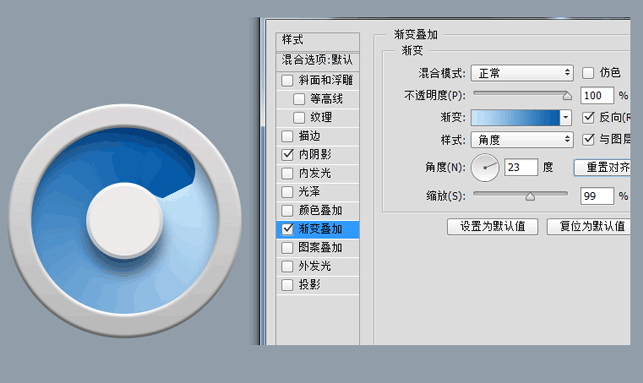Click the 复位为默认值 button
Screen dimensions: 643x383
point(589,226)
